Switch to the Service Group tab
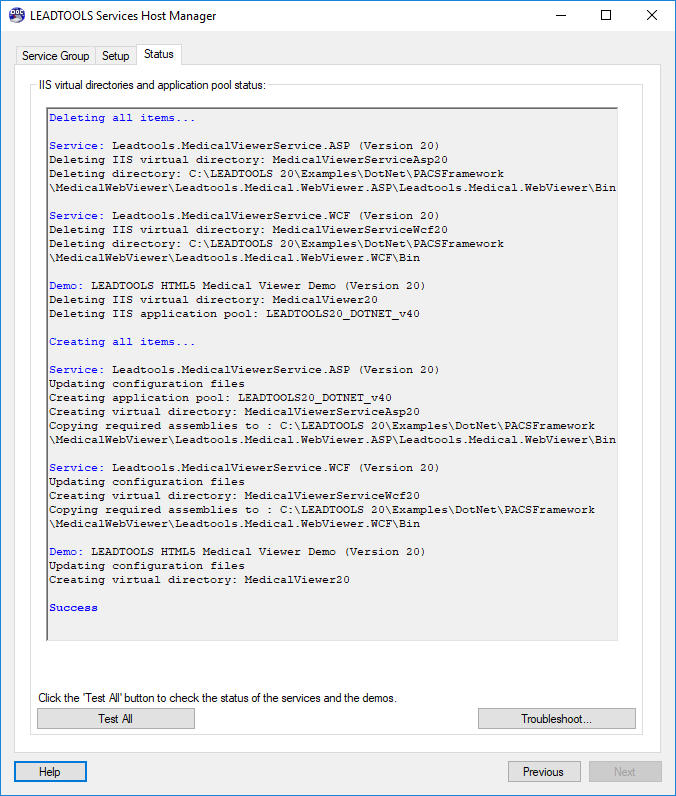 coord(56,56)
